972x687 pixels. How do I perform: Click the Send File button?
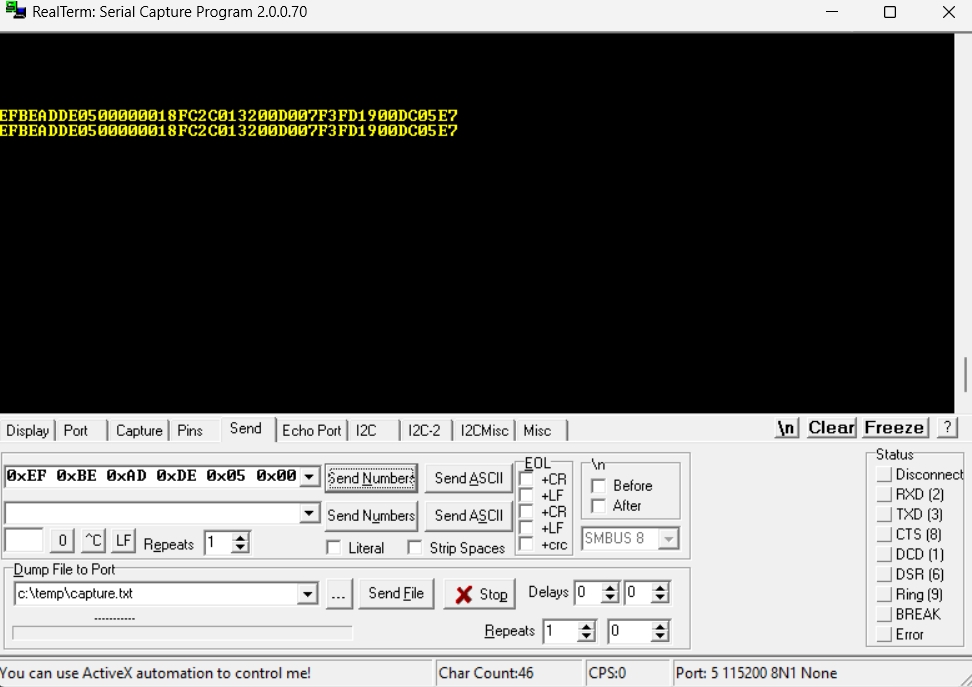pos(396,593)
